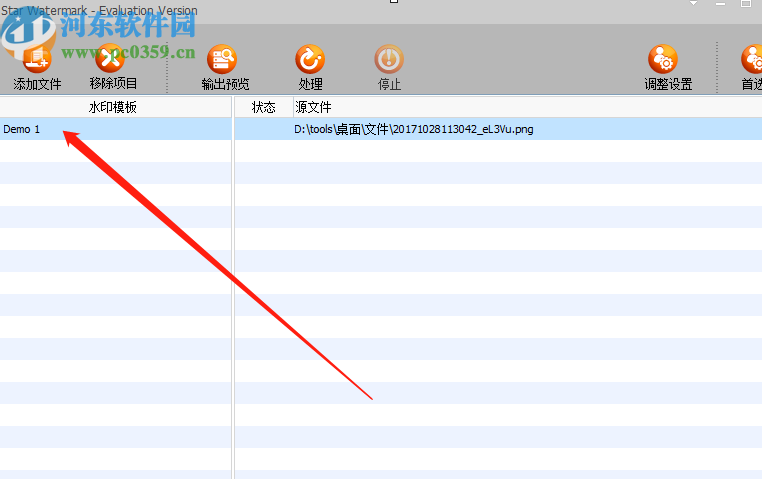
Task: Click the 源文件 column header
Action: coord(528,107)
